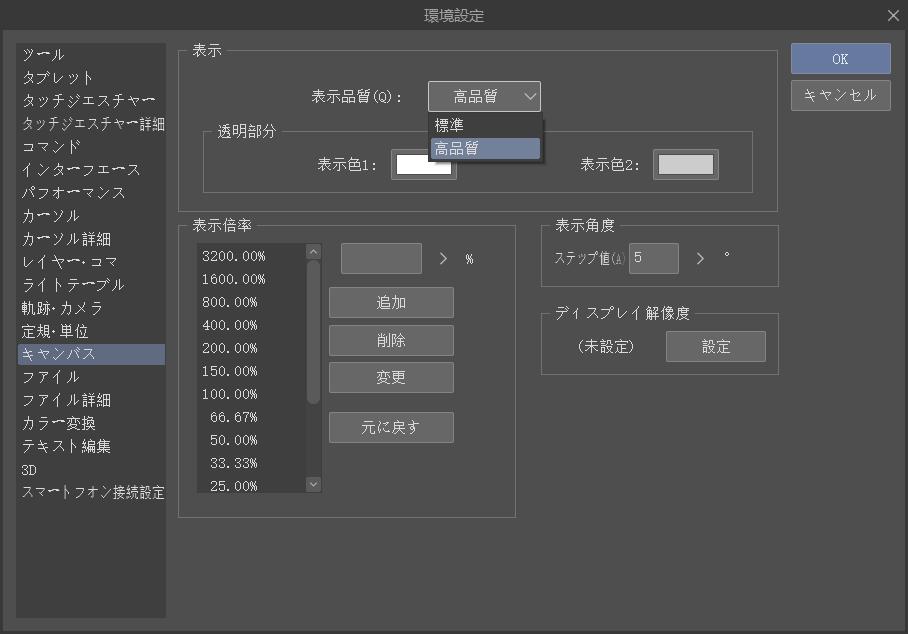Open ファイル詳細 settings

coord(91,400)
